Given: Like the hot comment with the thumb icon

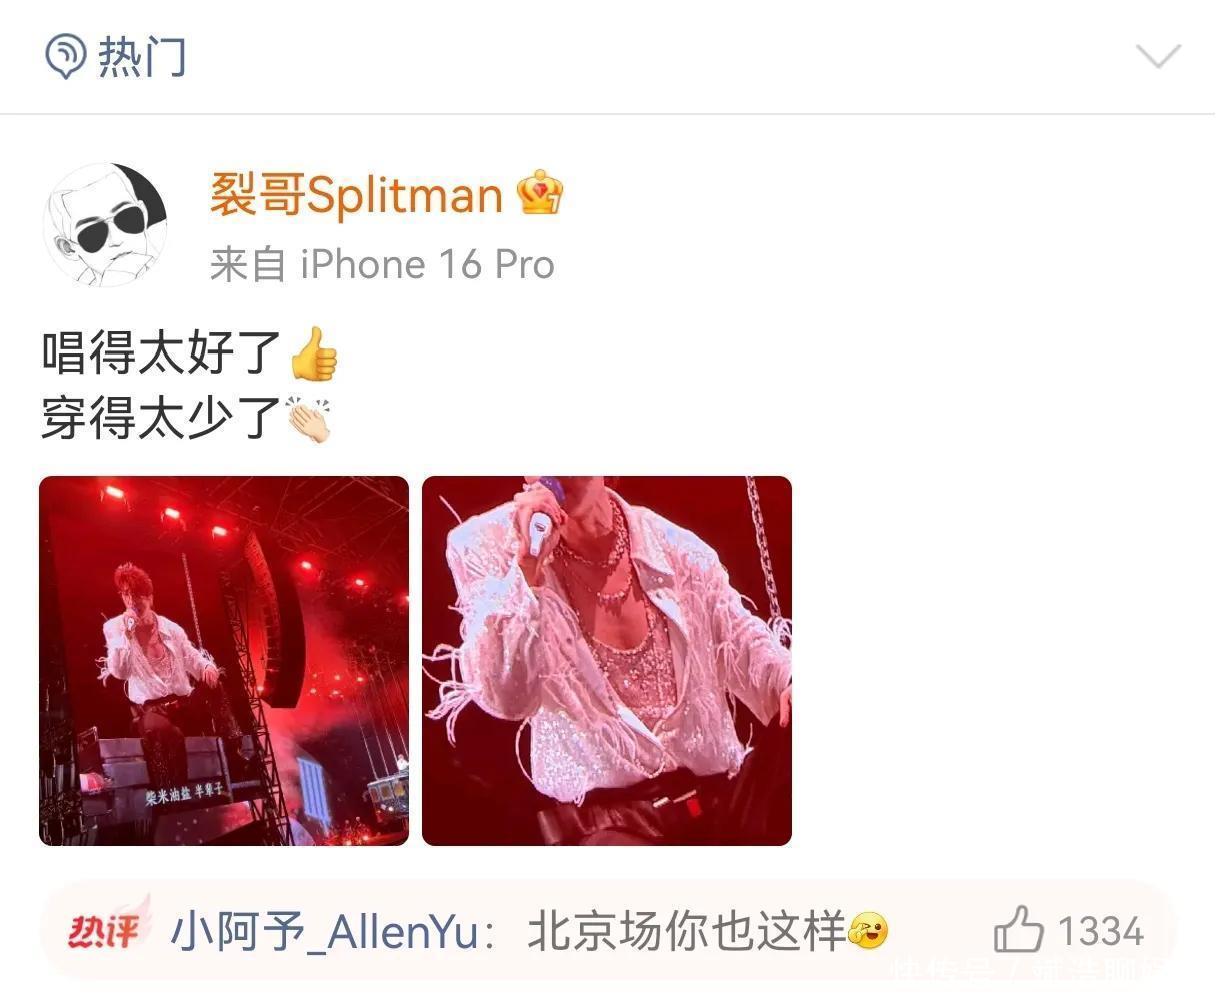Looking at the screenshot, I should [x=1019, y=930].
